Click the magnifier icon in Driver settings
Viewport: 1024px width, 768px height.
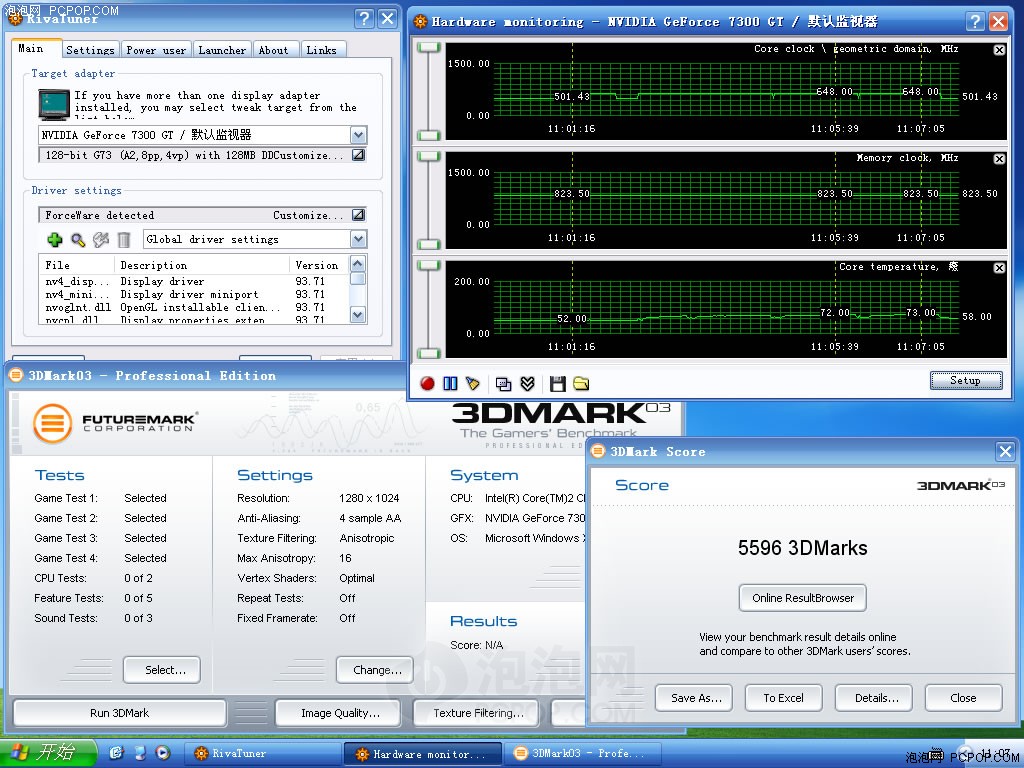(x=78, y=240)
